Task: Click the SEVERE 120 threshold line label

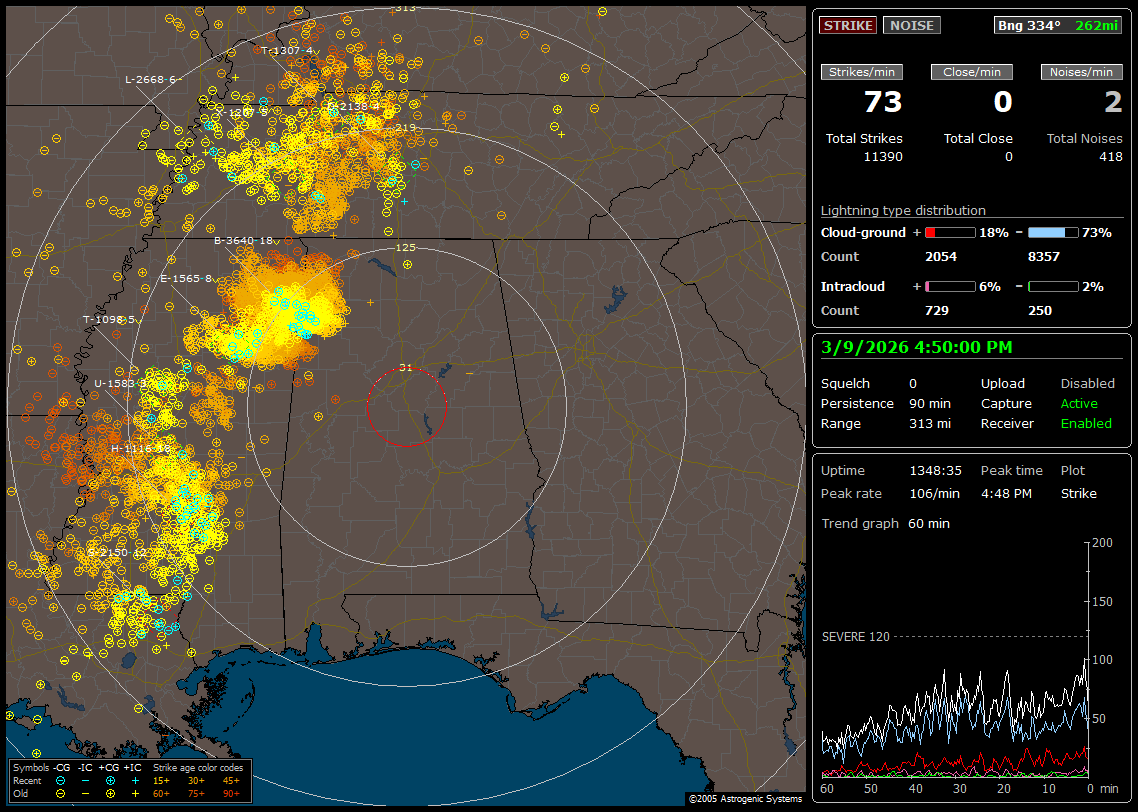Action: 855,636
